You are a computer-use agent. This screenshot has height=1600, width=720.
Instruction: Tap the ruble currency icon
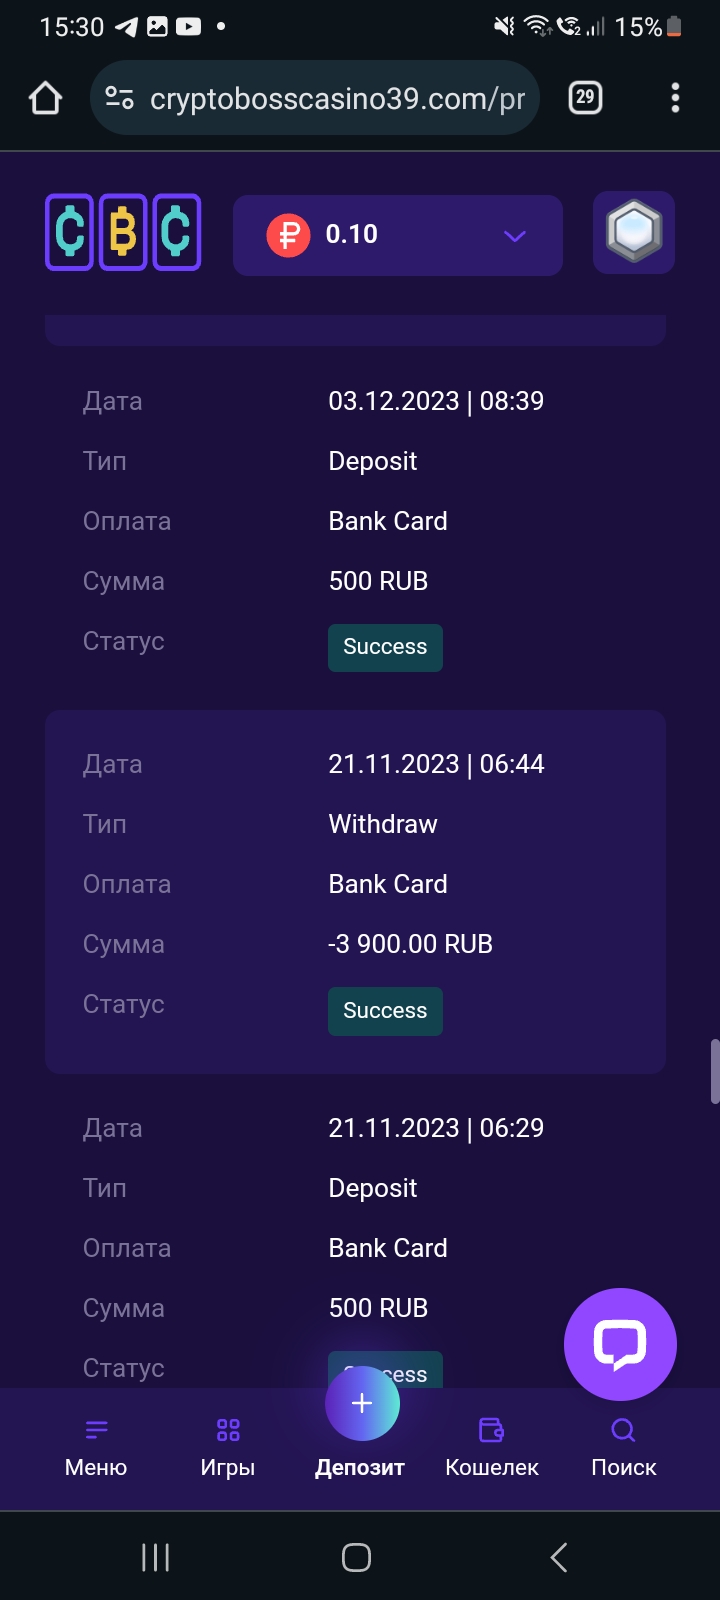tap(288, 236)
